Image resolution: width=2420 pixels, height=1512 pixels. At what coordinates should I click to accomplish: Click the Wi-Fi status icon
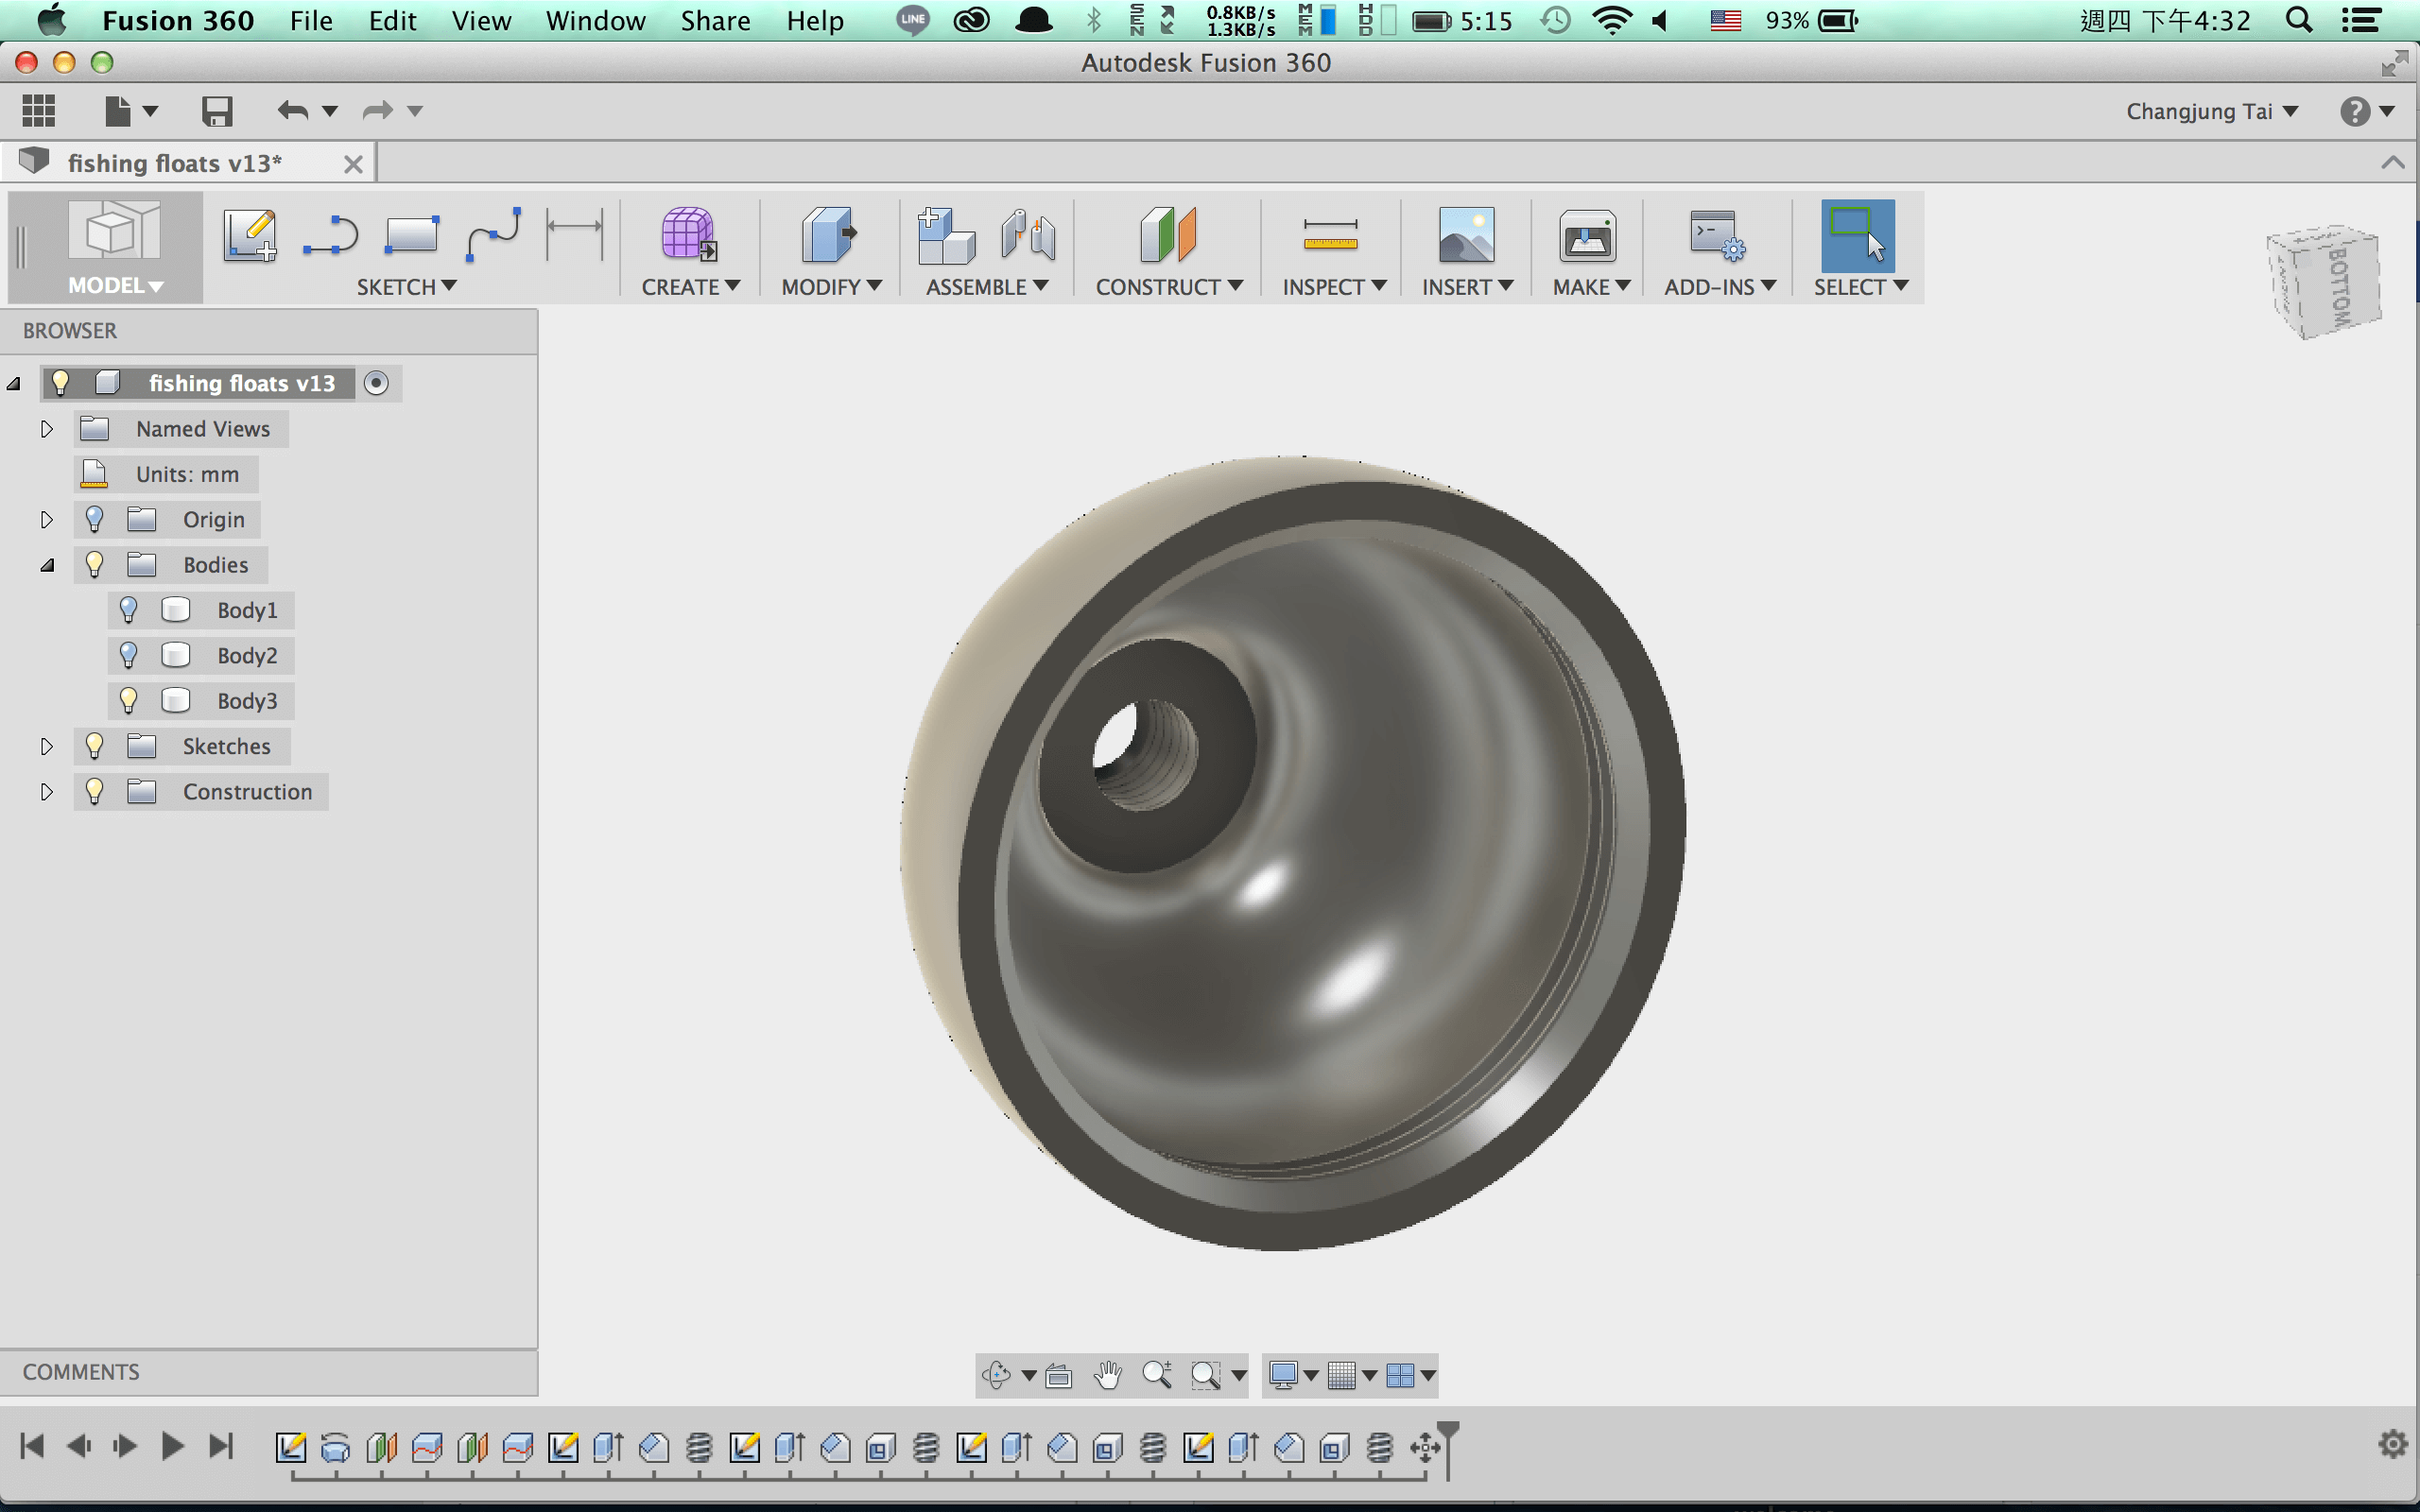1612,20
